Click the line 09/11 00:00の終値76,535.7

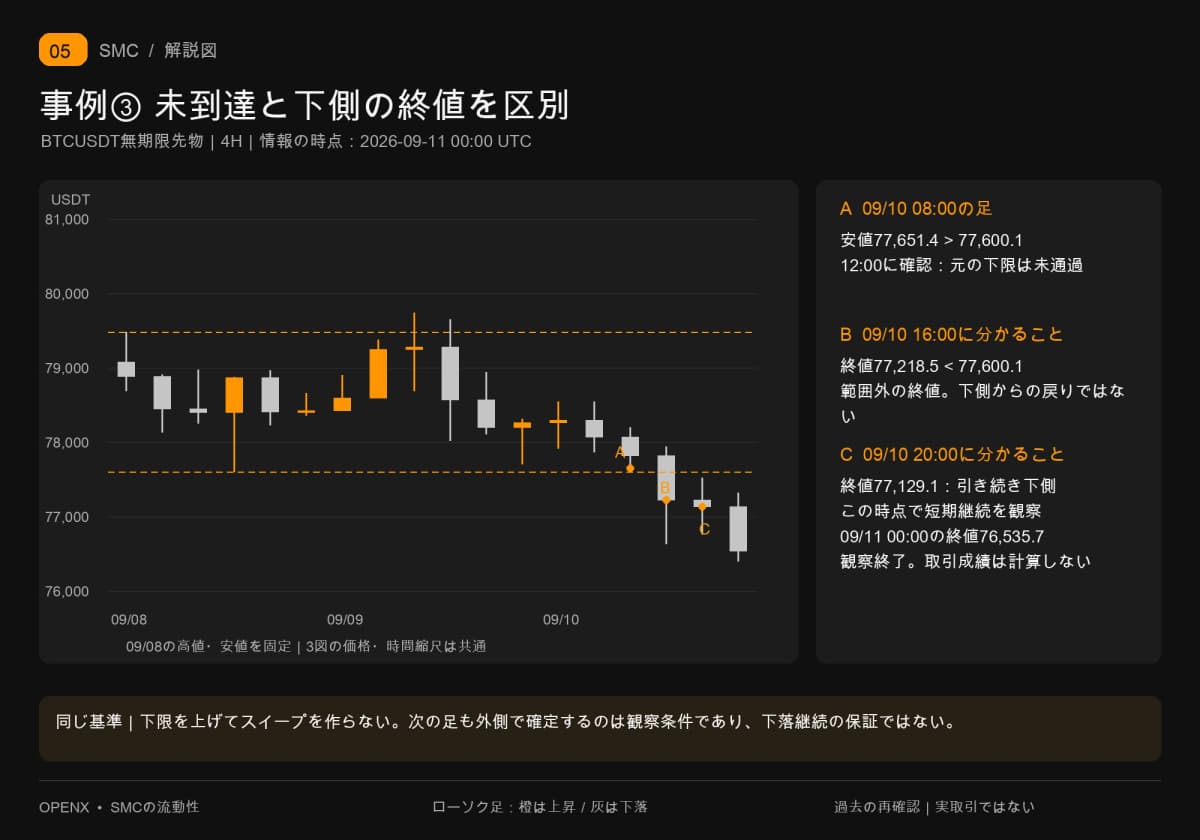pos(943,536)
